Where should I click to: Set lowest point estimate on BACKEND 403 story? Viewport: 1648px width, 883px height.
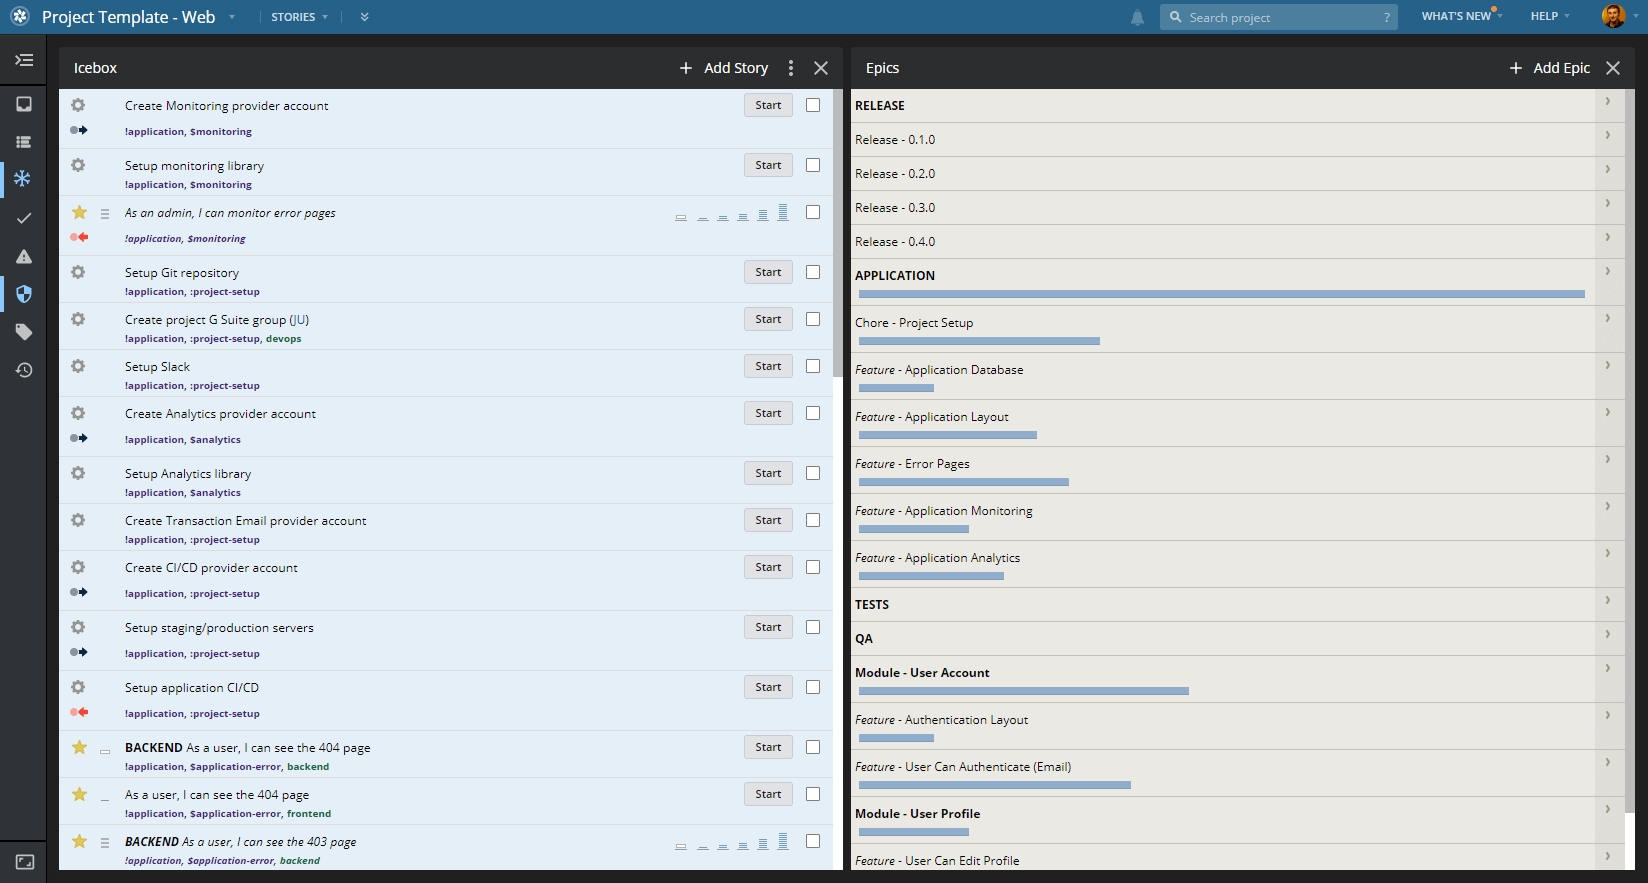pyautogui.click(x=681, y=845)
